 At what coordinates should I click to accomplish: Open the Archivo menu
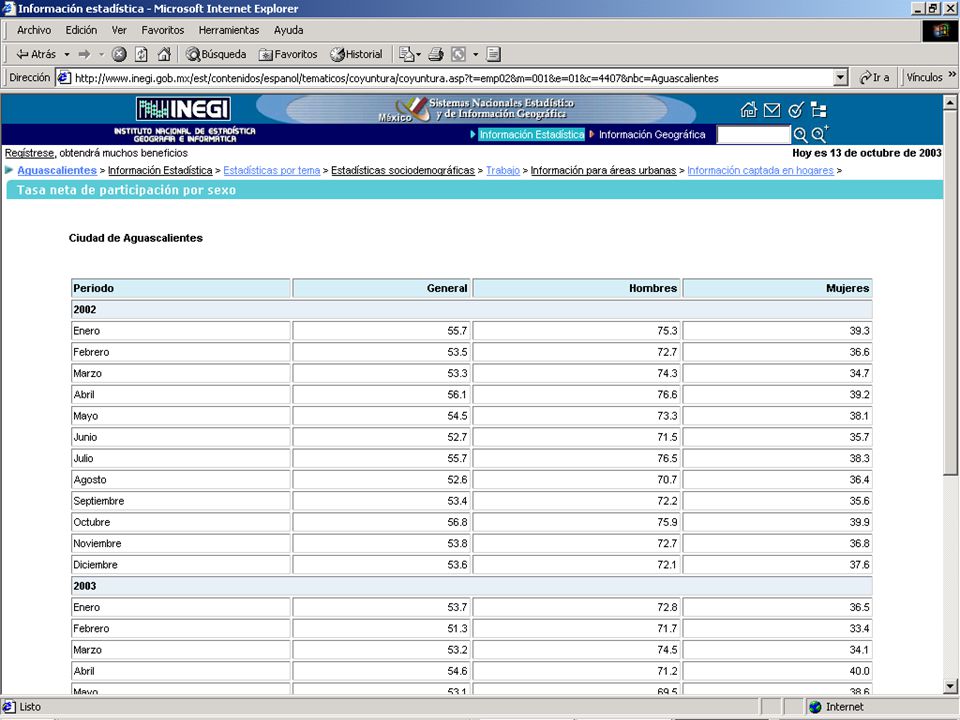[x=34, y=30]
